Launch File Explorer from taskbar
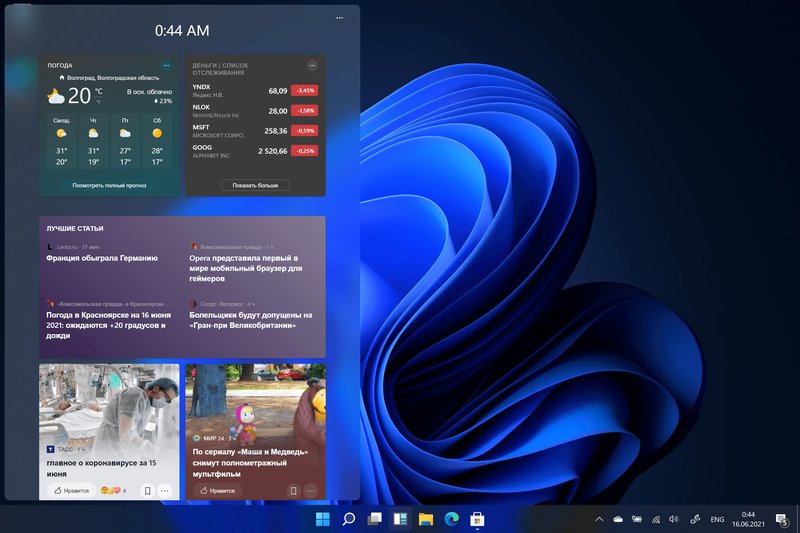This screenshot has height=533, width=800. point(426,519)
